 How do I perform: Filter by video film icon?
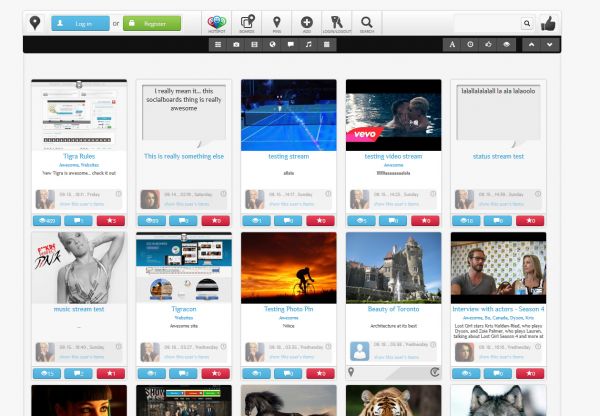[254, 44]
